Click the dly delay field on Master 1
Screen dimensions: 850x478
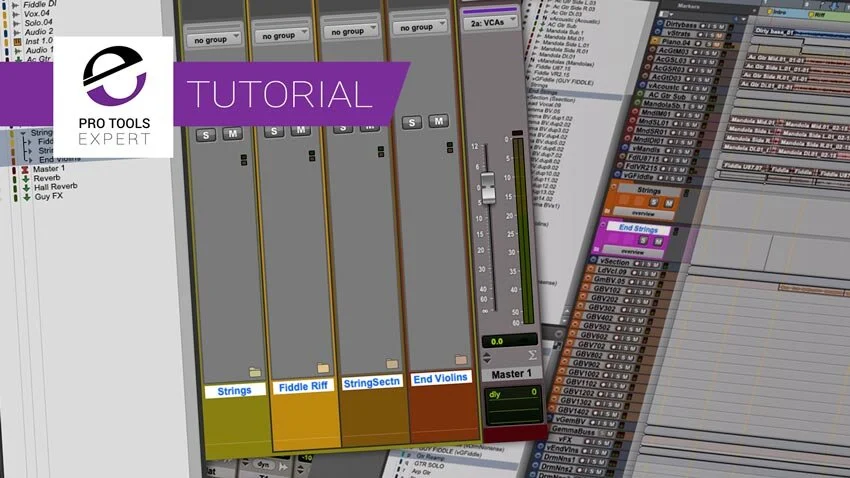512,395
